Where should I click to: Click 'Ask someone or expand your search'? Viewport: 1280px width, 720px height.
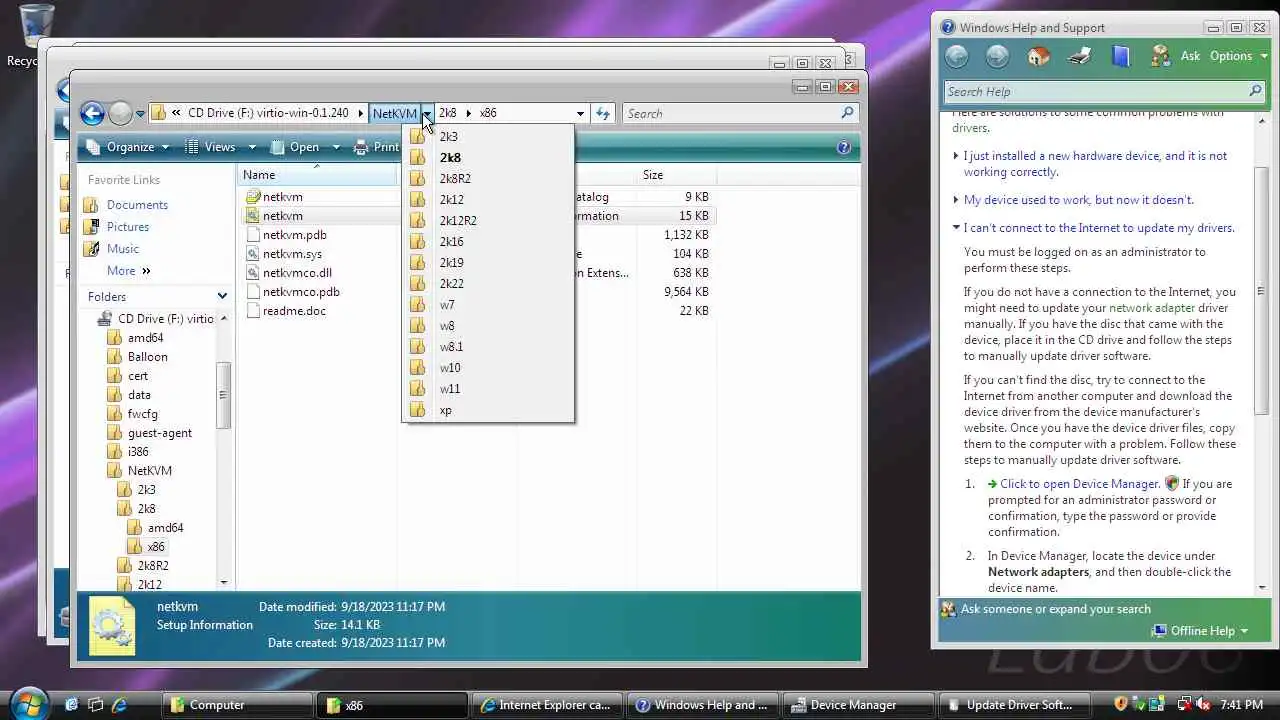click(x=1055, y=609)
